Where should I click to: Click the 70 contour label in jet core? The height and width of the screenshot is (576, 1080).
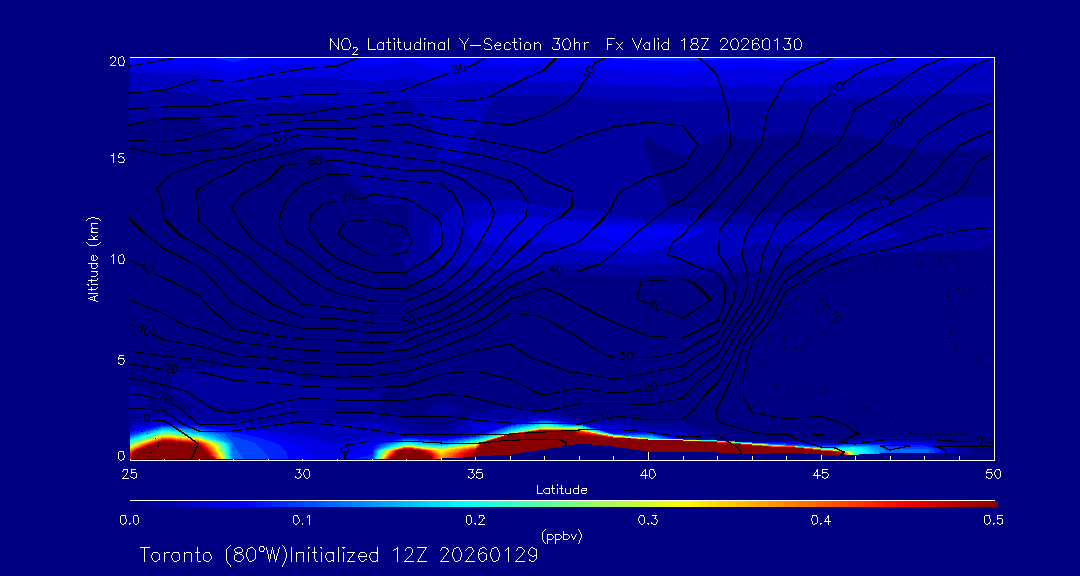pos(347,200)
